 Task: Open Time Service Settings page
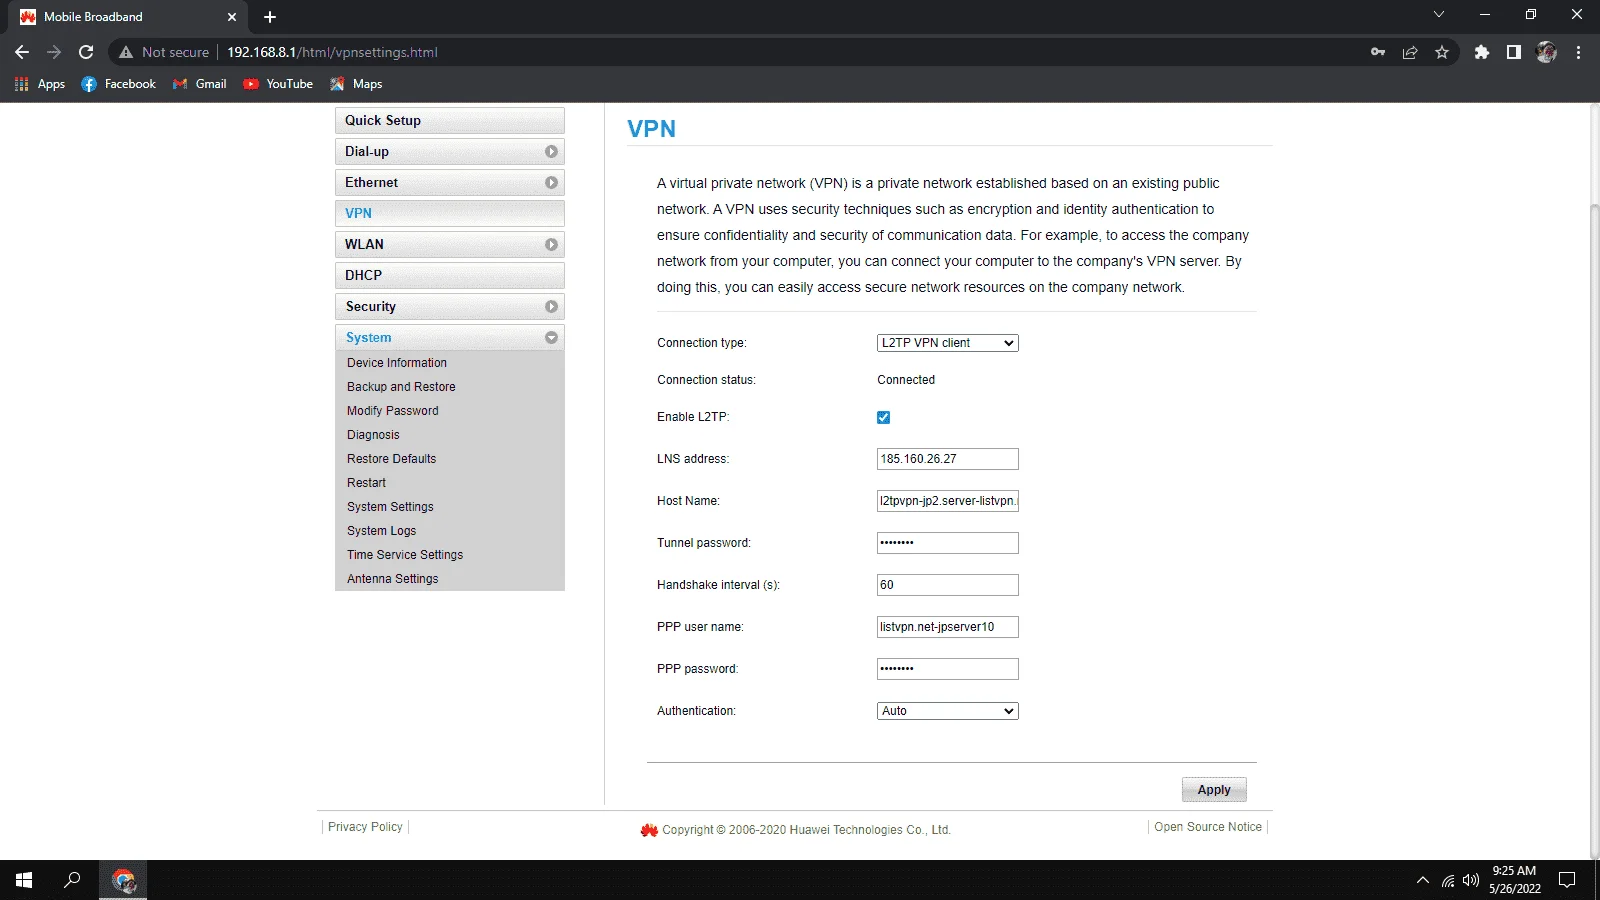coord(405,555)
